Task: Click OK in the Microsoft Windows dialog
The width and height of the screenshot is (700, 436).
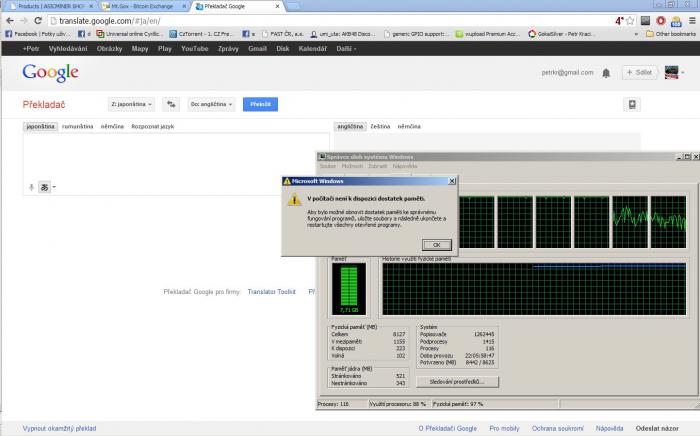Action: click(x=437, y=245)
